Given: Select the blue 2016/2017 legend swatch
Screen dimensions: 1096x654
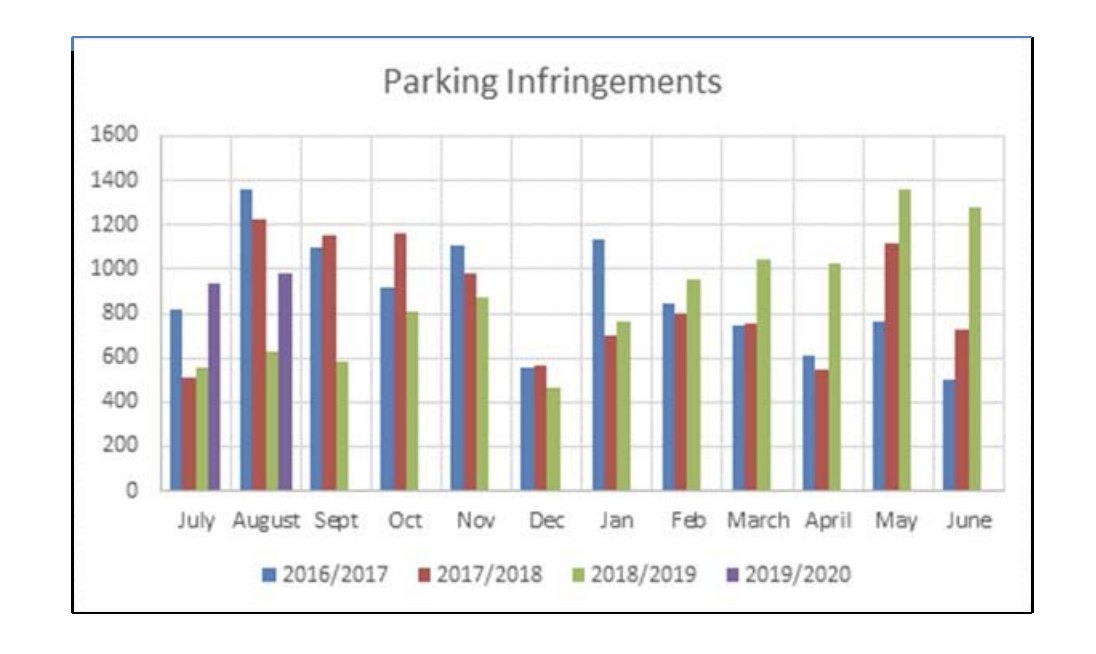Looking at the screenshot, I should 269,575.
